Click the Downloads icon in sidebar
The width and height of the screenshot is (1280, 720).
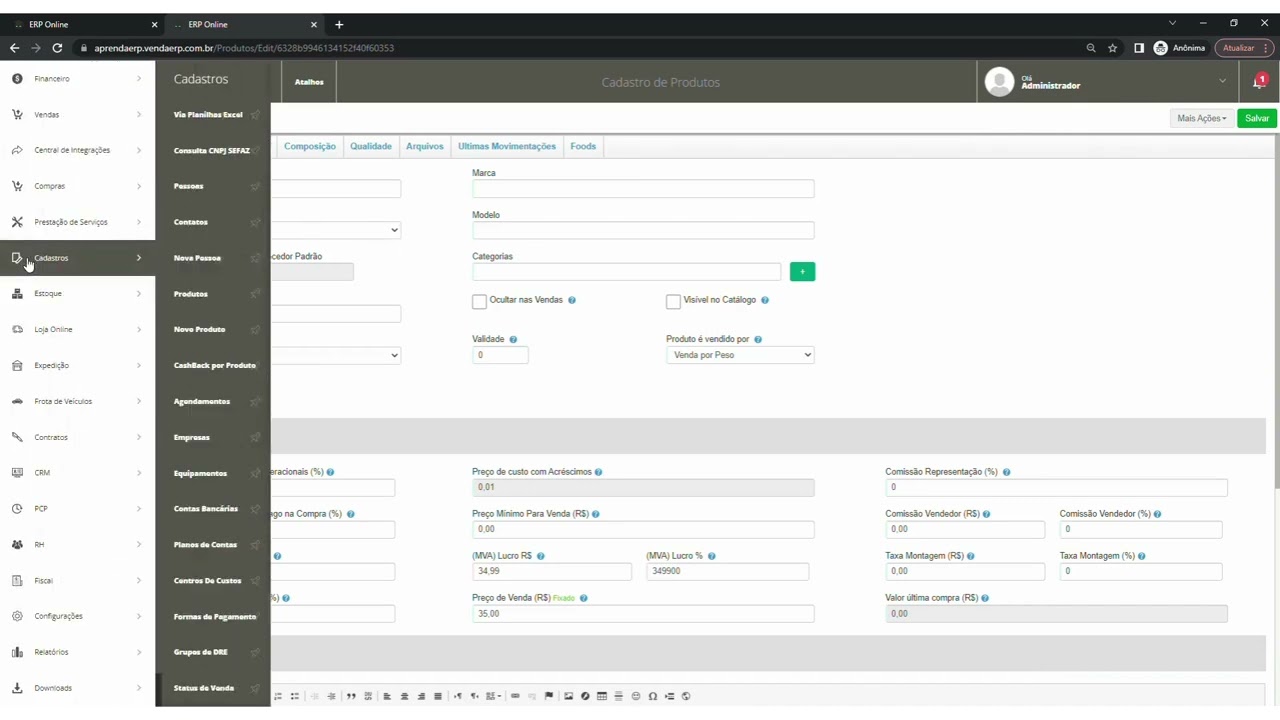click(17, 688)
